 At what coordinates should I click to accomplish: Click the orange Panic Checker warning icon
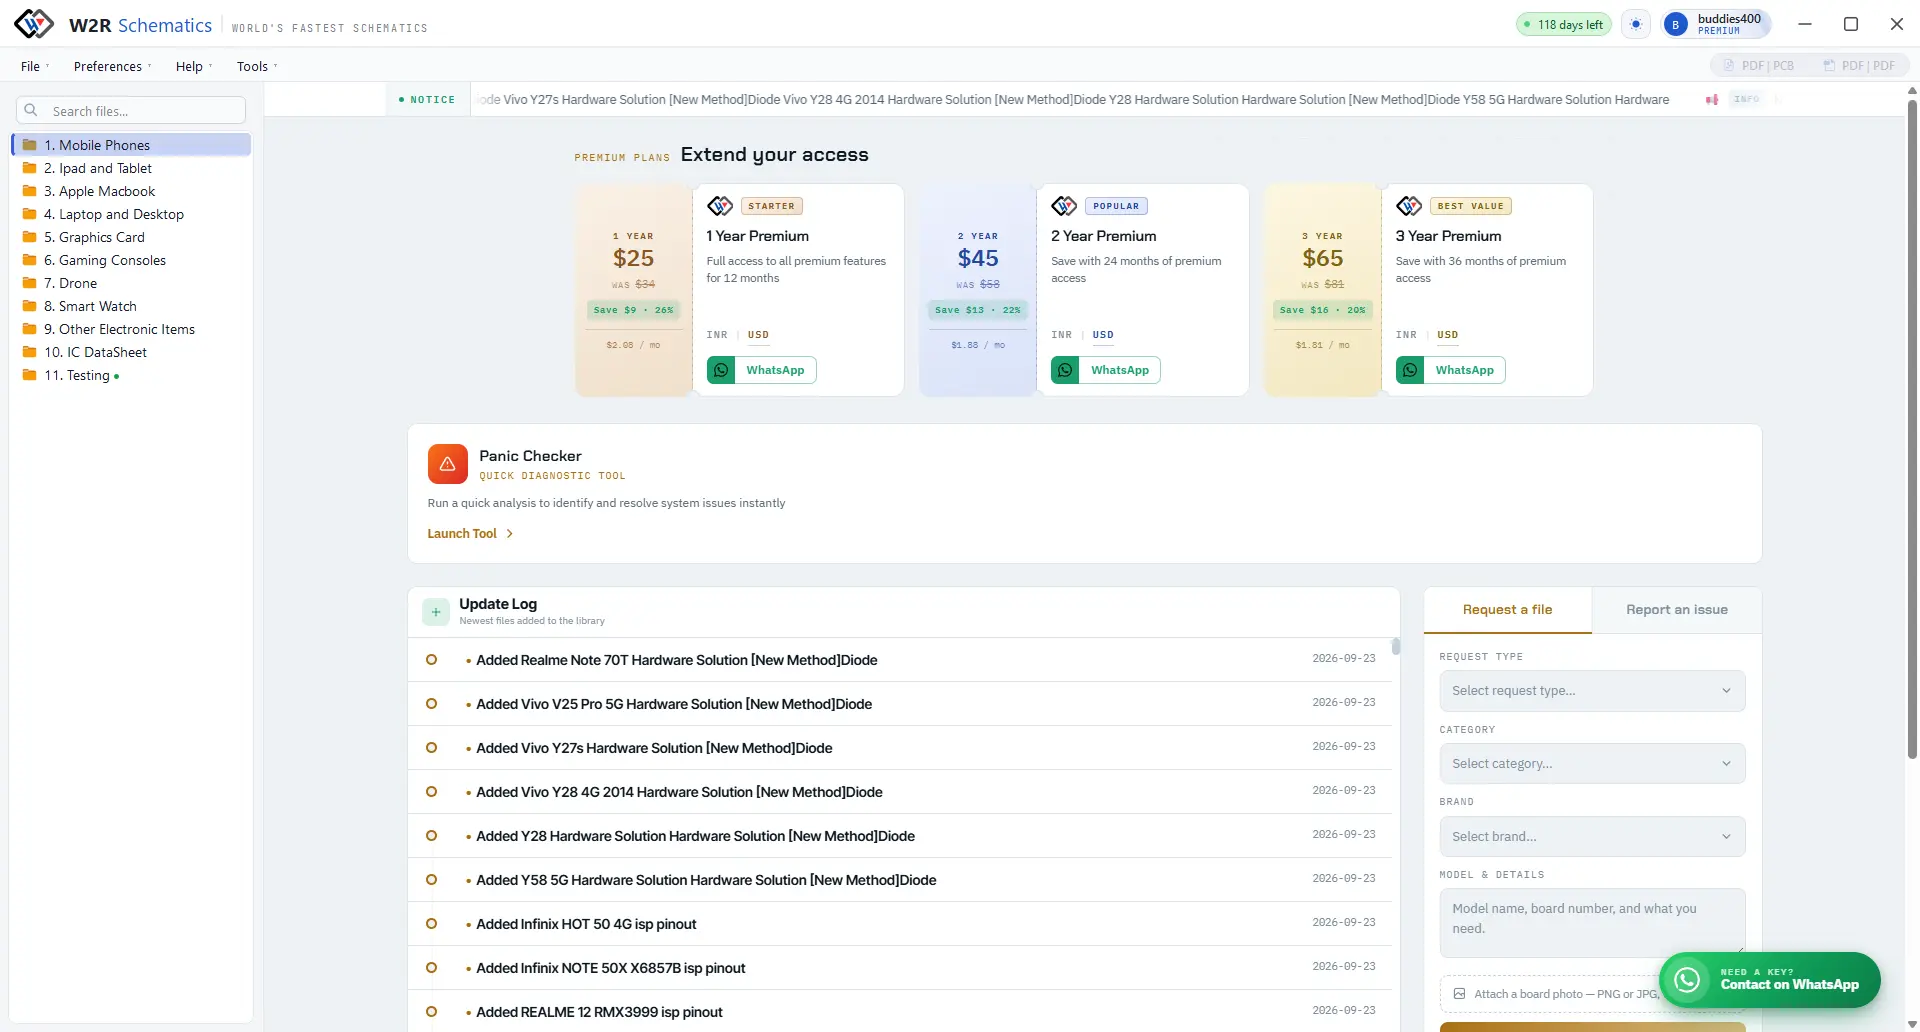tap(447, 464)
